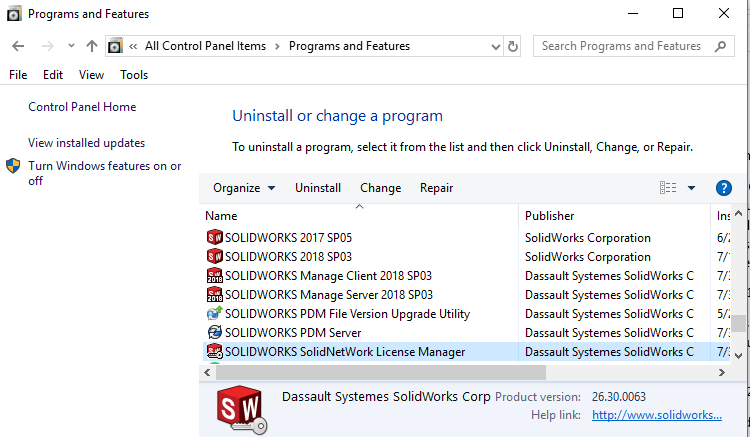Screen dimensions: 750x437
Task: Click Change in the toolbar
Action: tap(381, 188)
